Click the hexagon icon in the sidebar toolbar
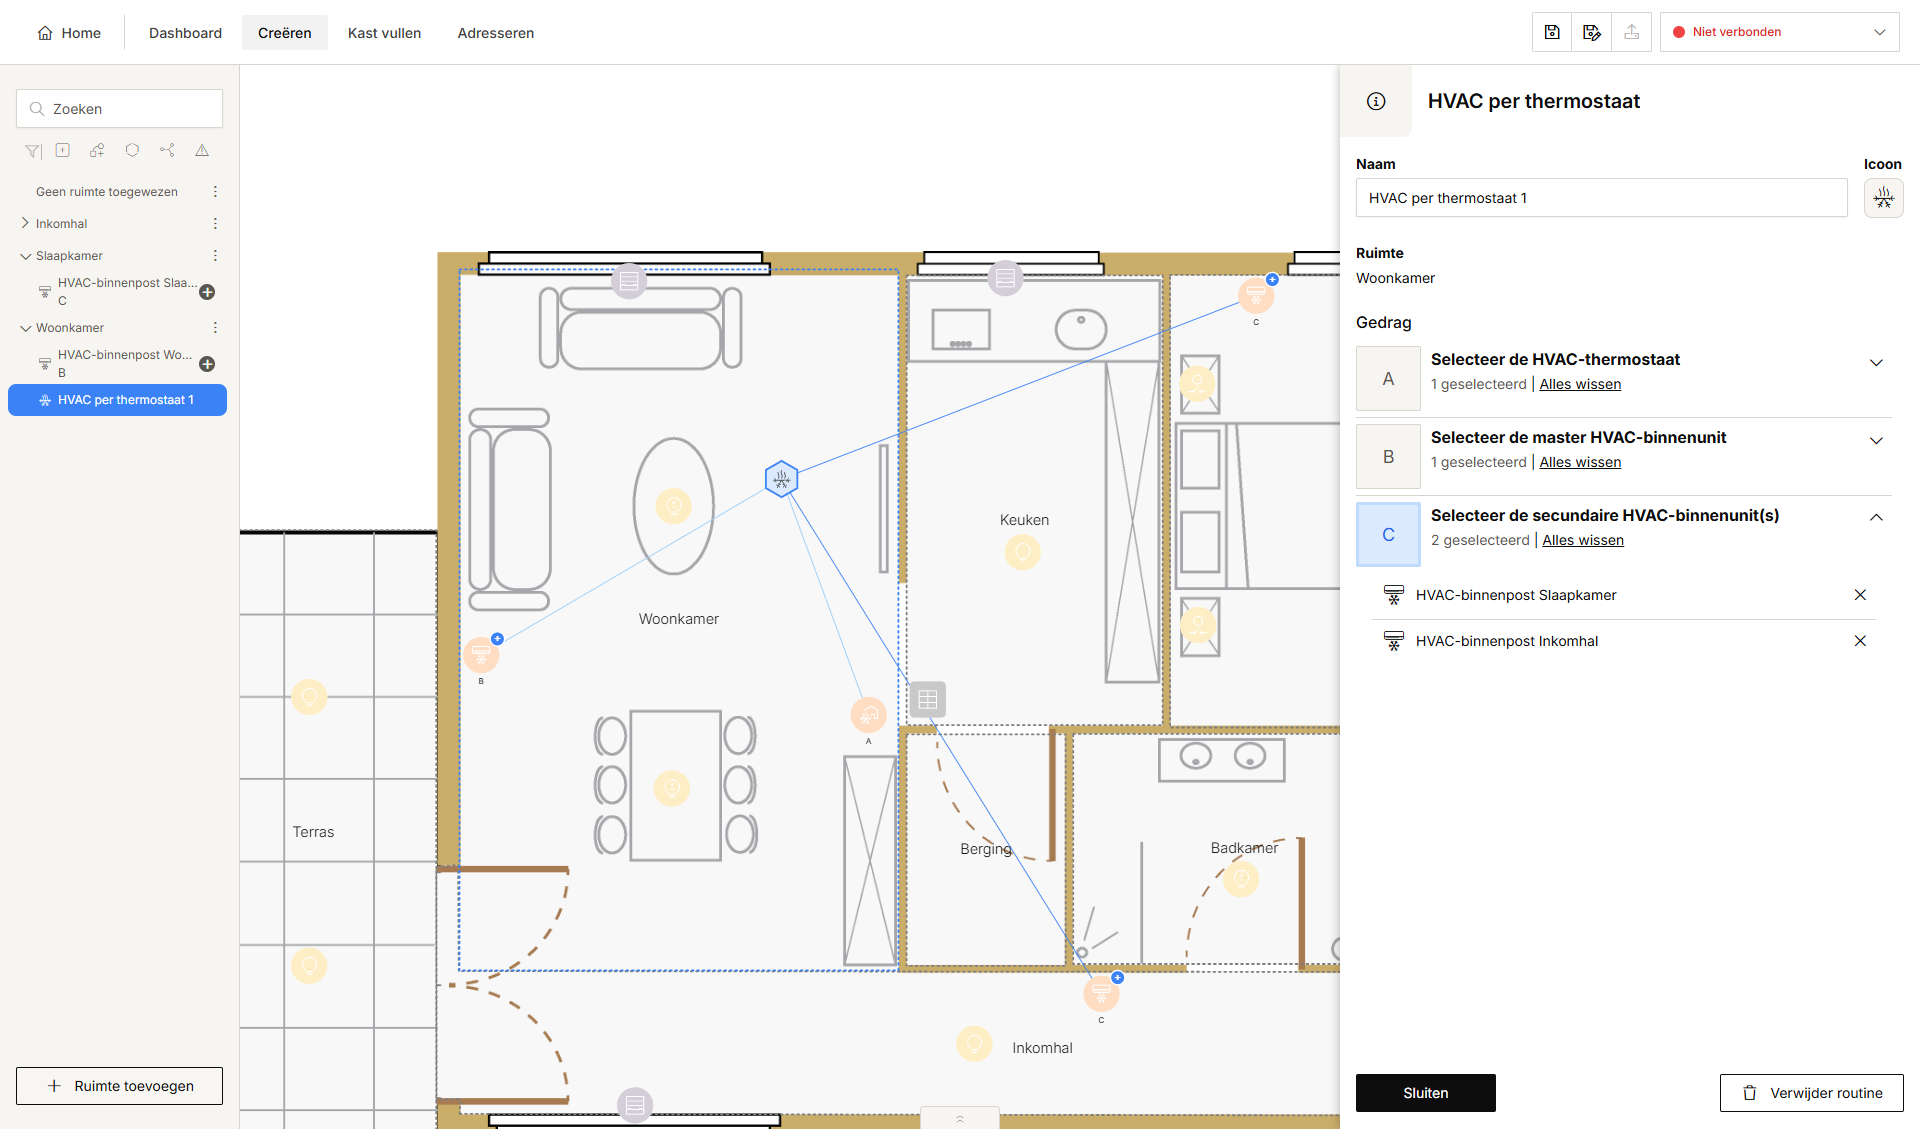 132,150
